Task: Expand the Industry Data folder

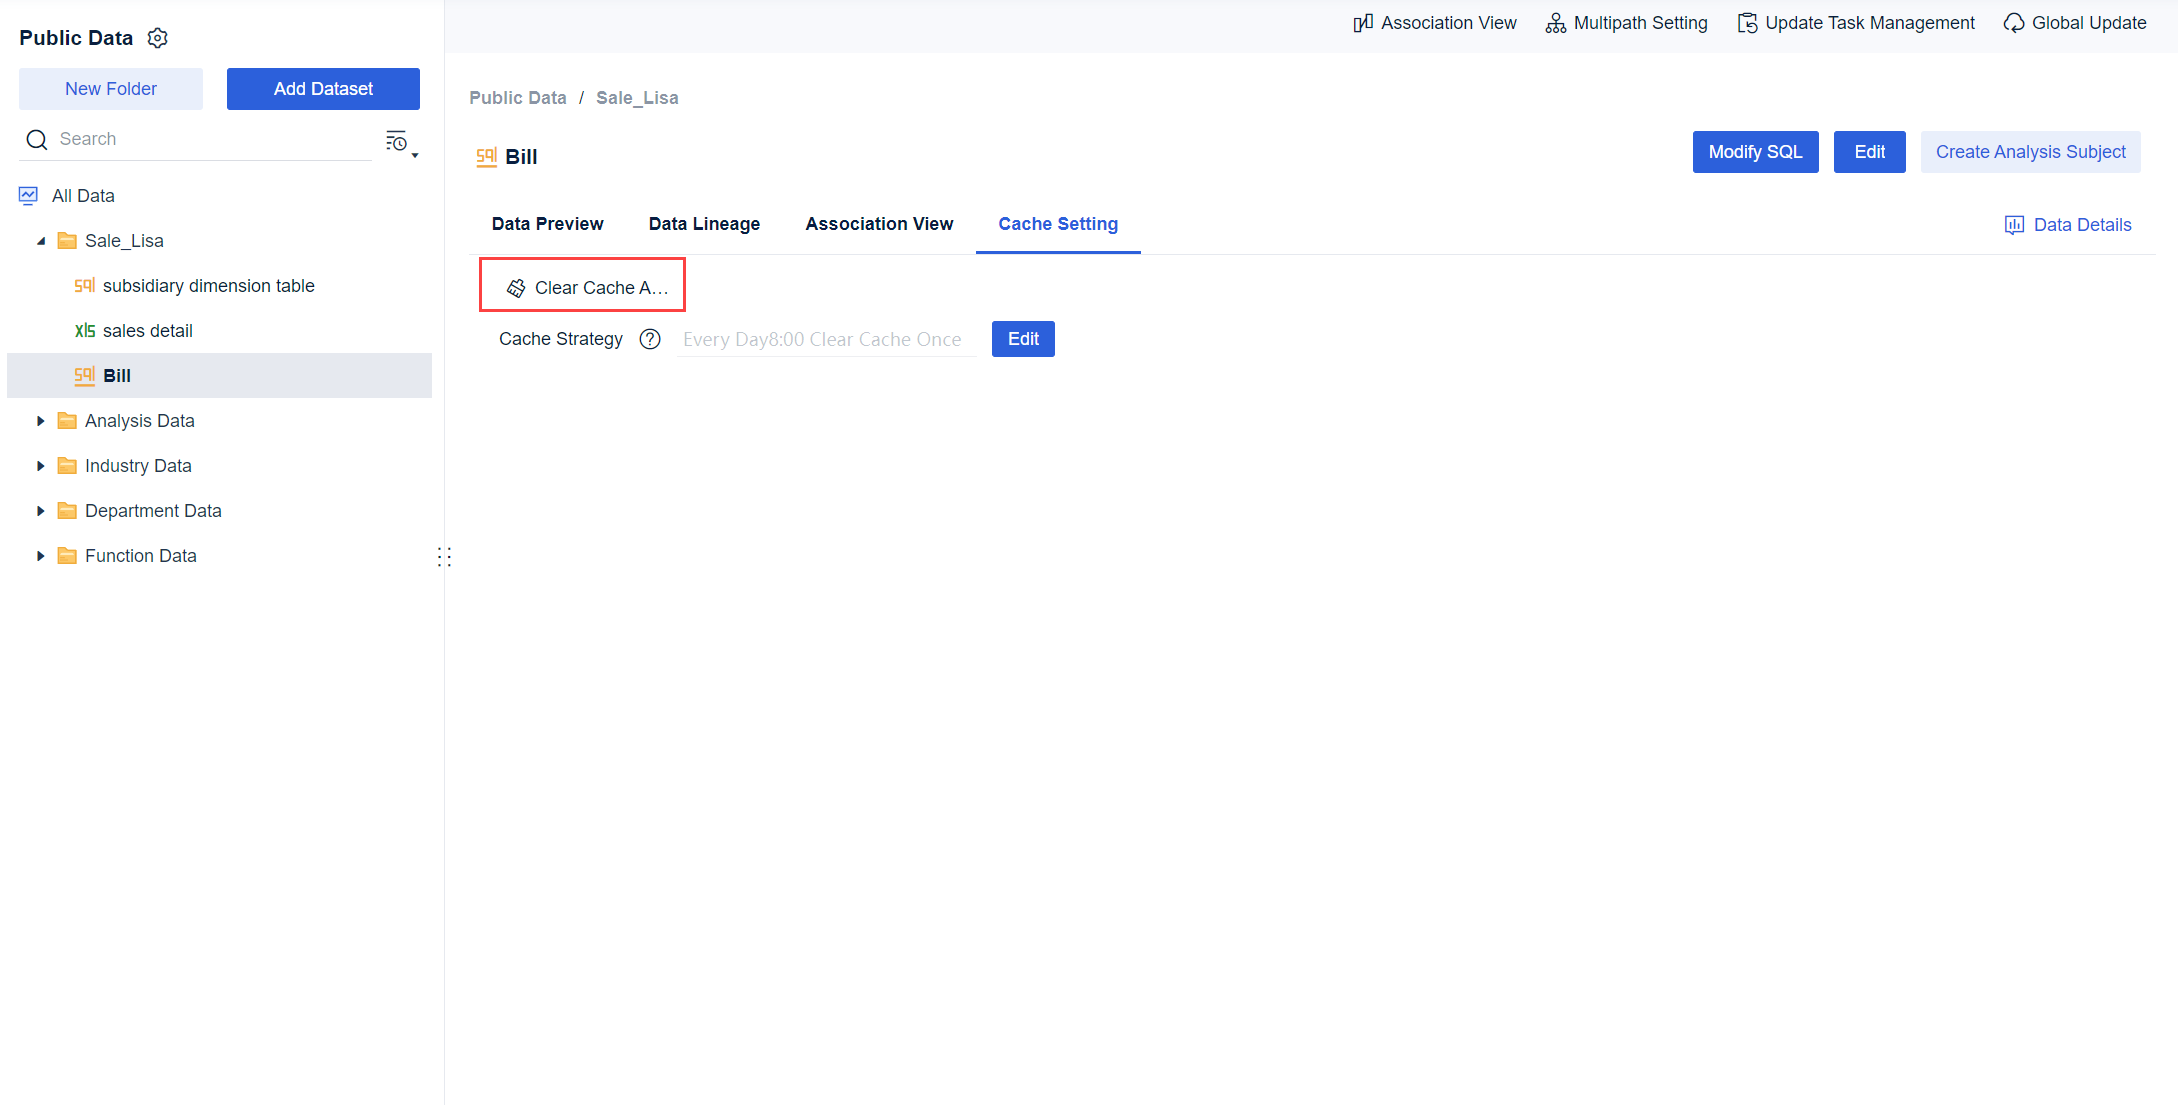Action: click(x=41, y=466)
